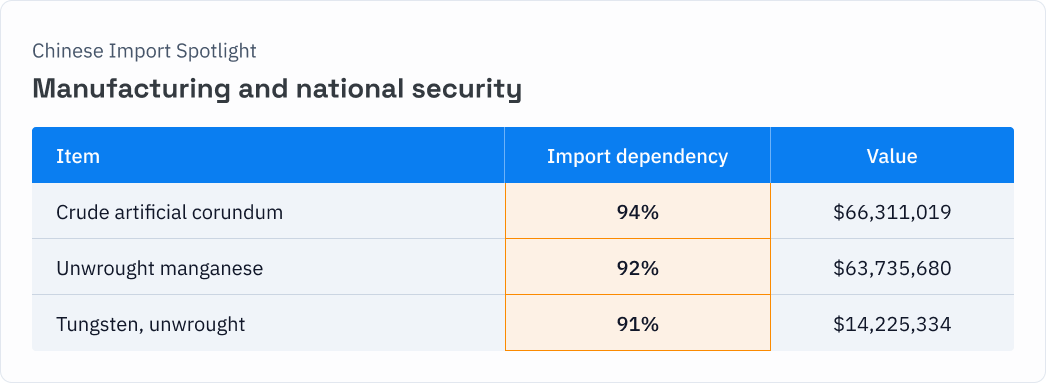Click the 'Item' column header

point(268,155)
